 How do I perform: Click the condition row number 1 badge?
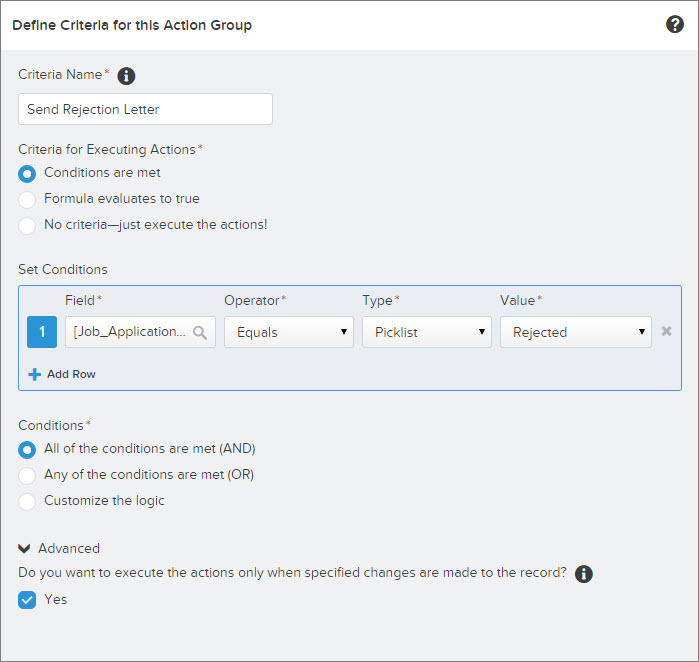tap(42, 332)
